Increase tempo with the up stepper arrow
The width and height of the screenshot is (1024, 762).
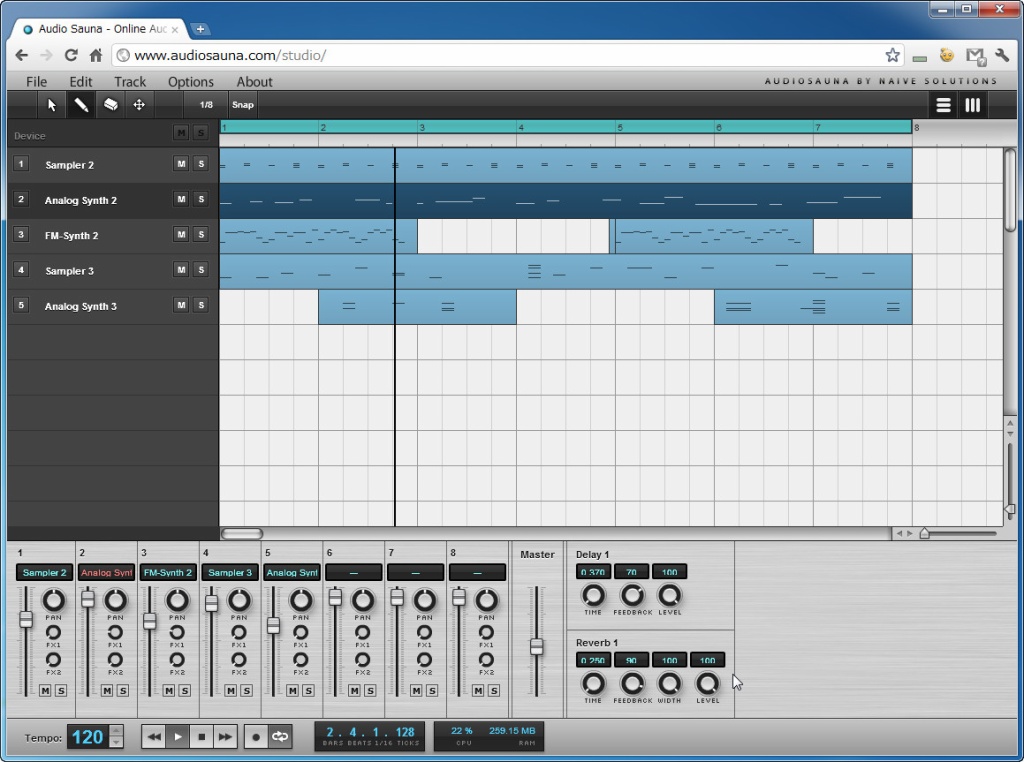[116, 731]
